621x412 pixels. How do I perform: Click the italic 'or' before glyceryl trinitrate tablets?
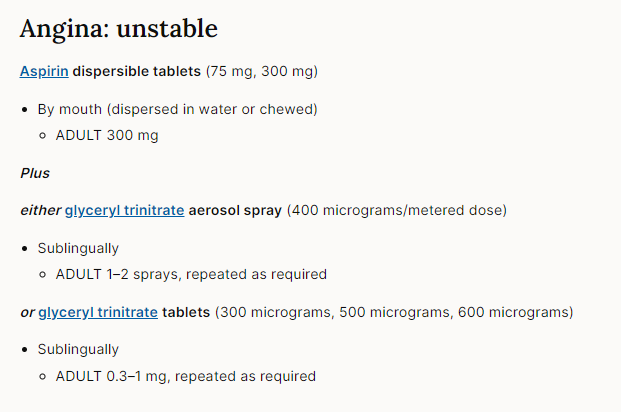(x=27, y=312)
